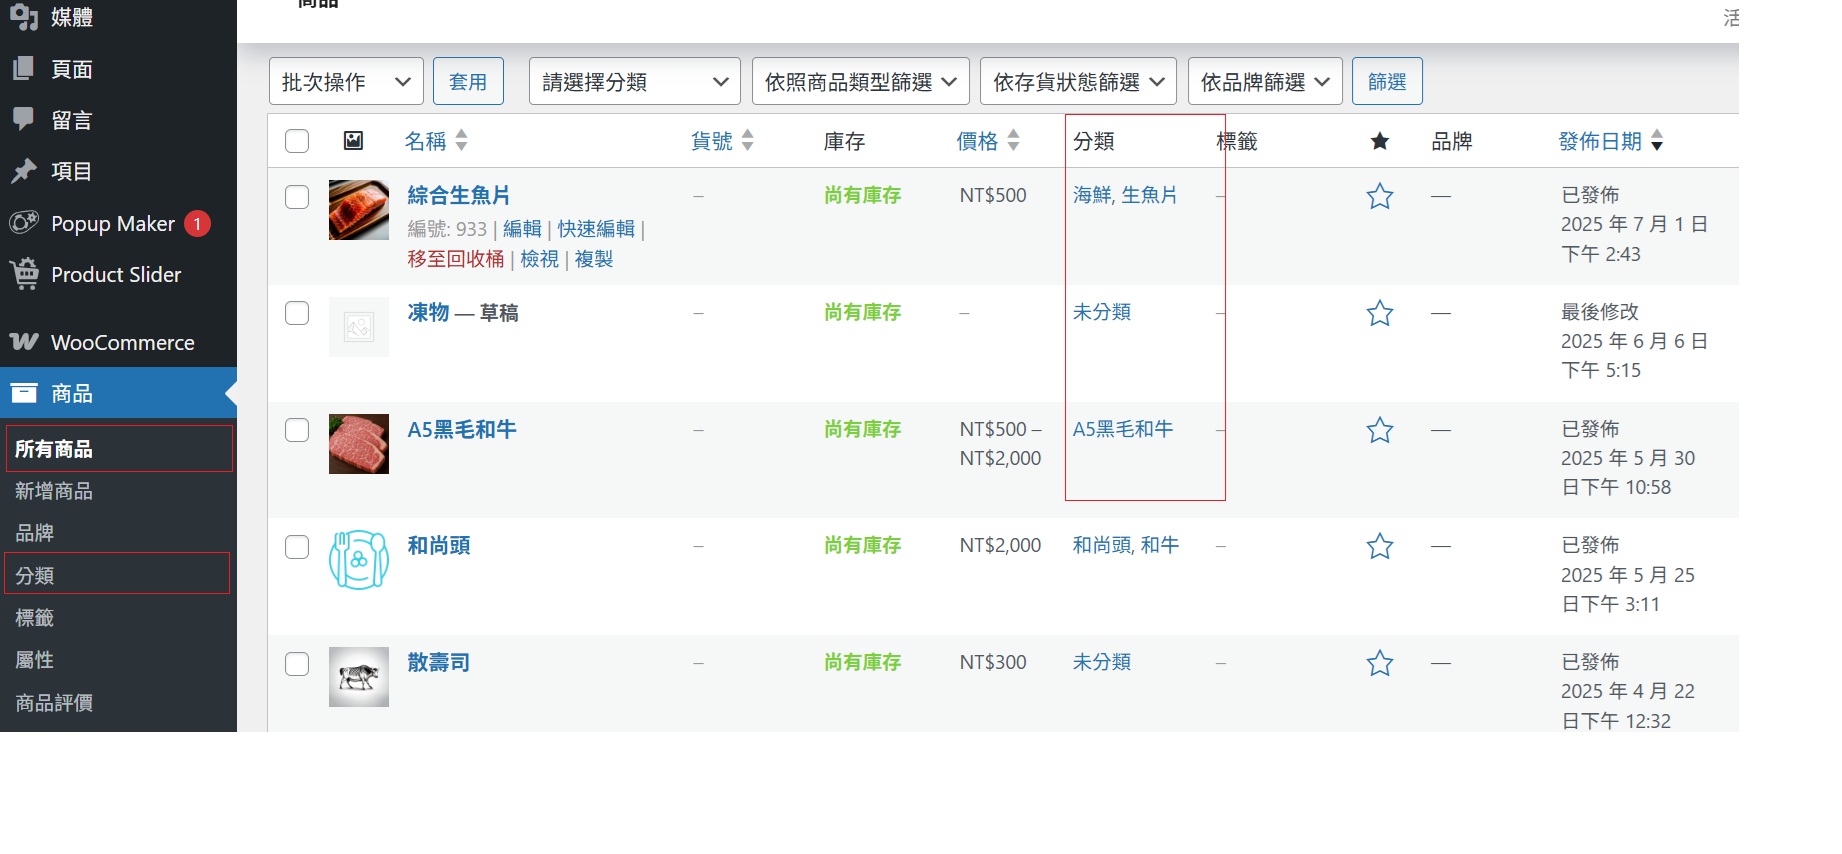Click A5黑毛和牛 category link in 分類 column
Screen dimensions: 1842x854
1123,429
